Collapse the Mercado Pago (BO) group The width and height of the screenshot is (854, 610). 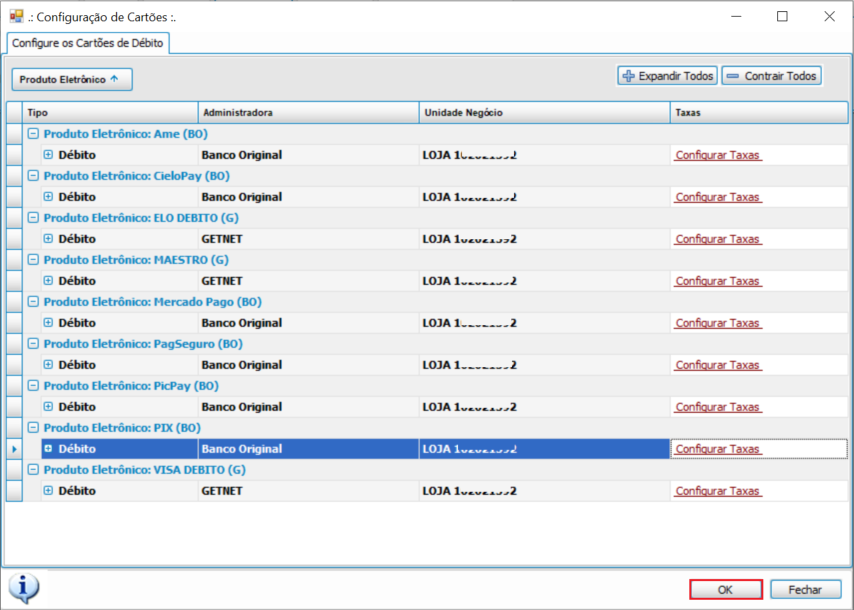coord(33,301)
